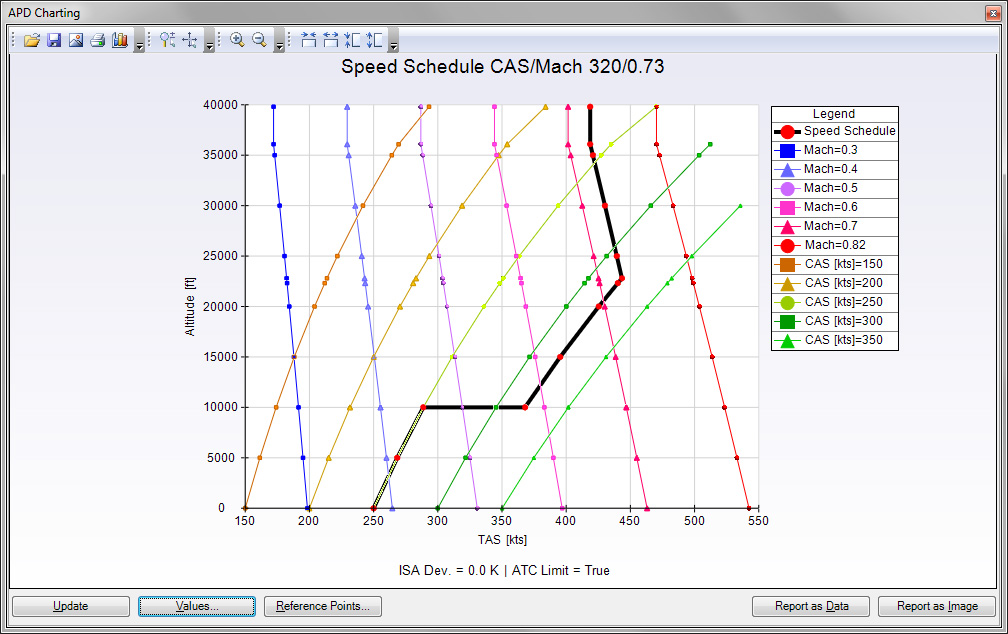The image size is (1008, 634).
Task: Click speed schedule point at 40000 ft top
Action: coord(590,107)
